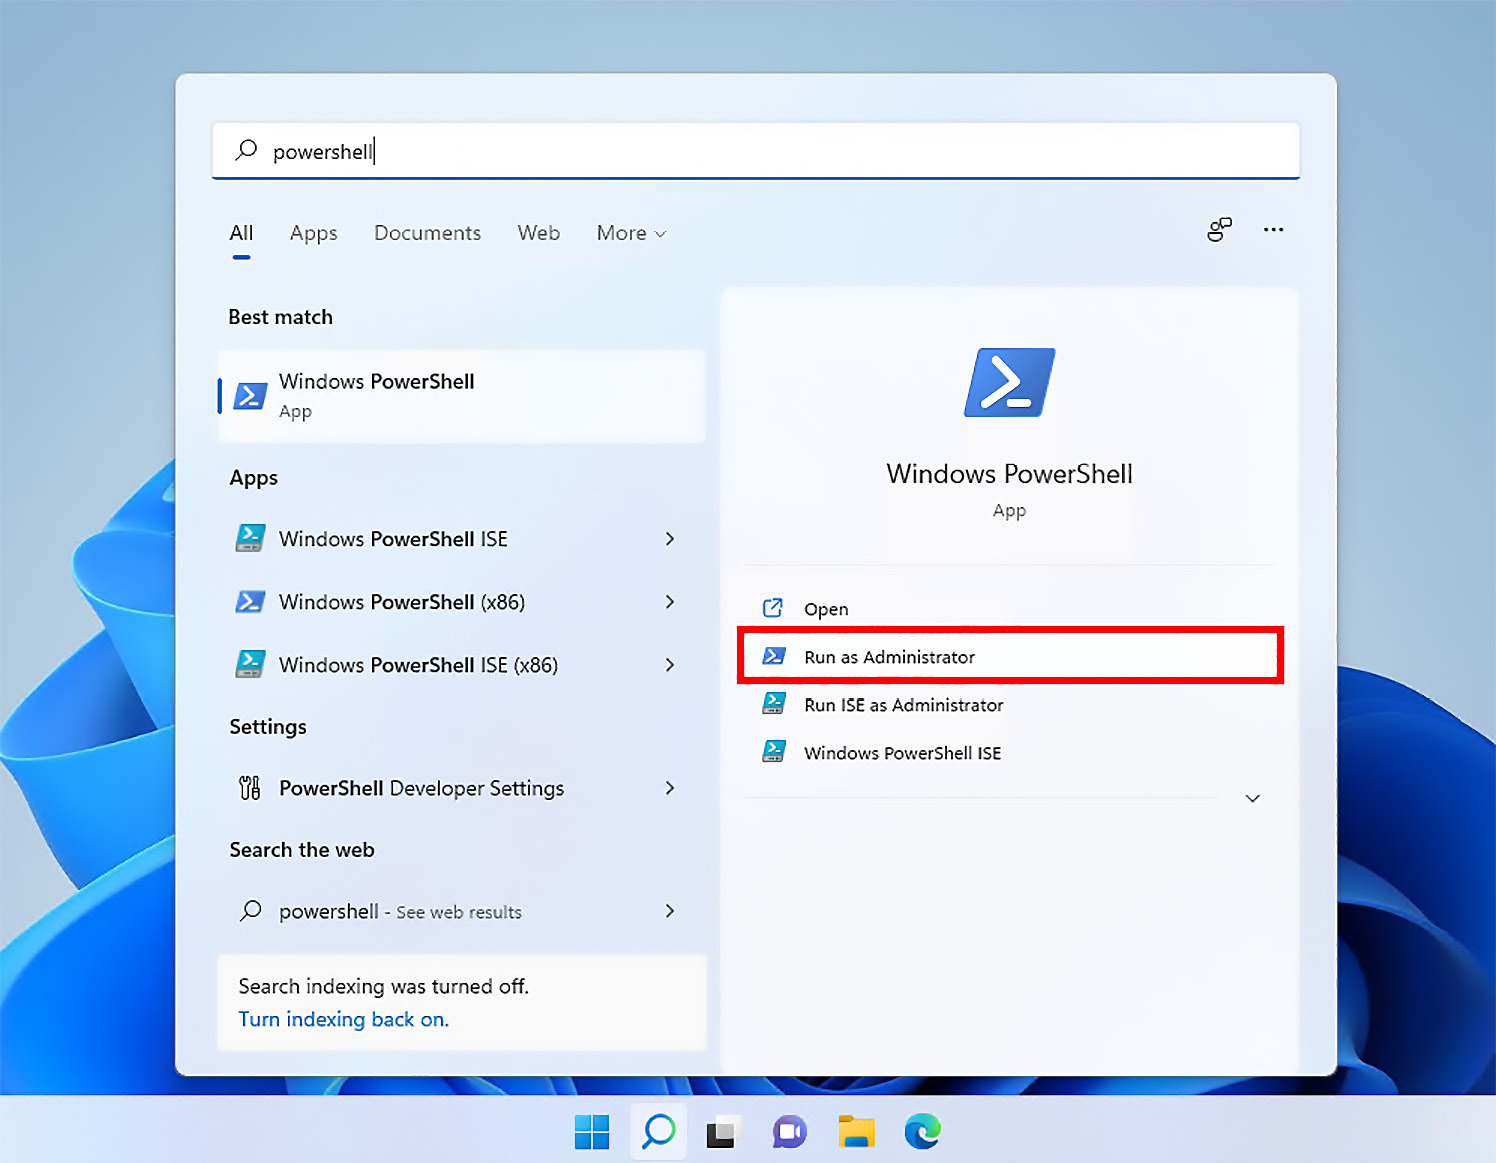Click the Windows PowerShell ISE (x86) icon
1496x1163 pixels.
[x=250, y=665]
